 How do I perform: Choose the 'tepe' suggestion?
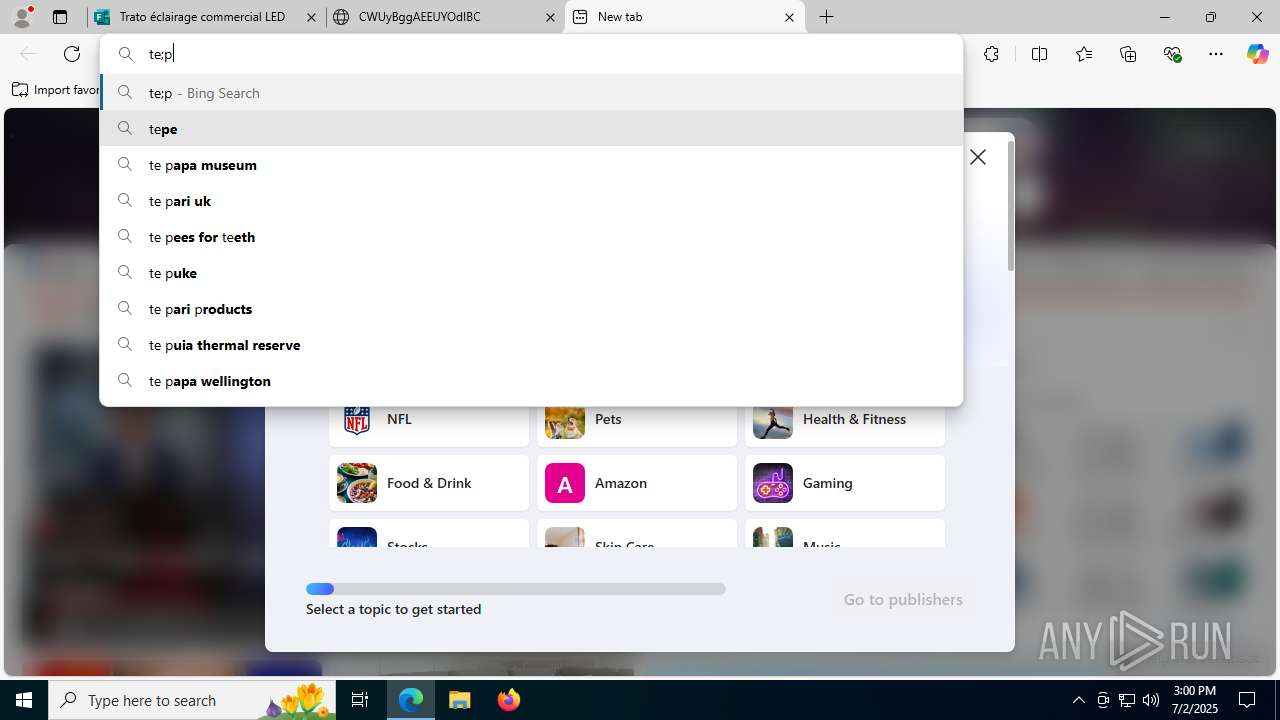click(x=531, y=128)
